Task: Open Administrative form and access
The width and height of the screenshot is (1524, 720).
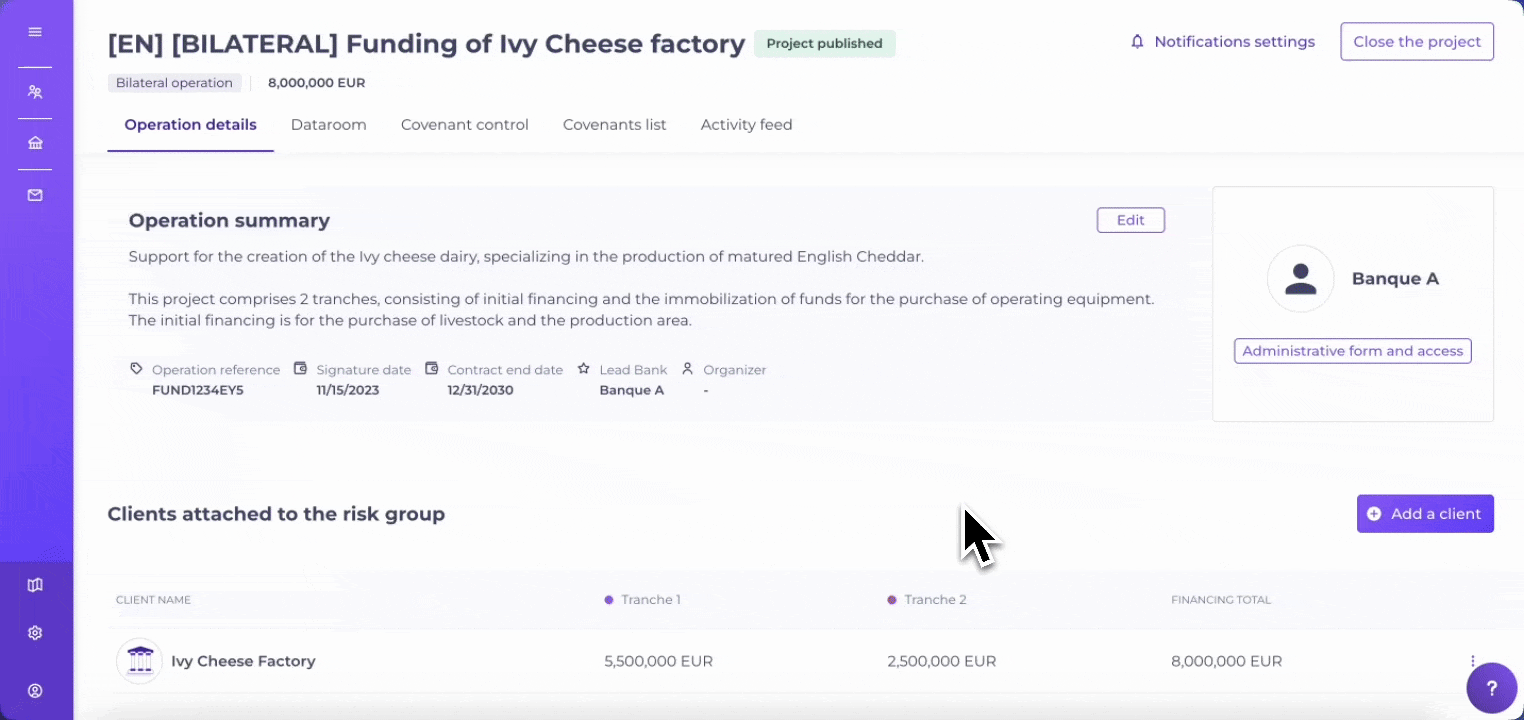Action: [x=1352, y=351]
